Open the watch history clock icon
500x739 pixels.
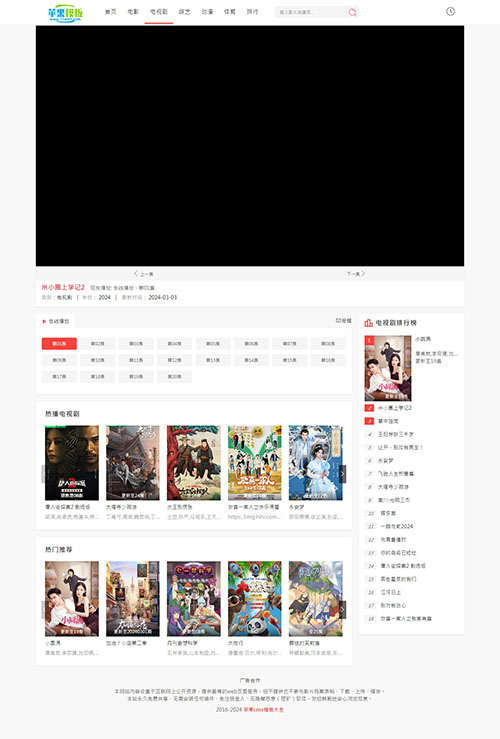(x=451, y=11)
